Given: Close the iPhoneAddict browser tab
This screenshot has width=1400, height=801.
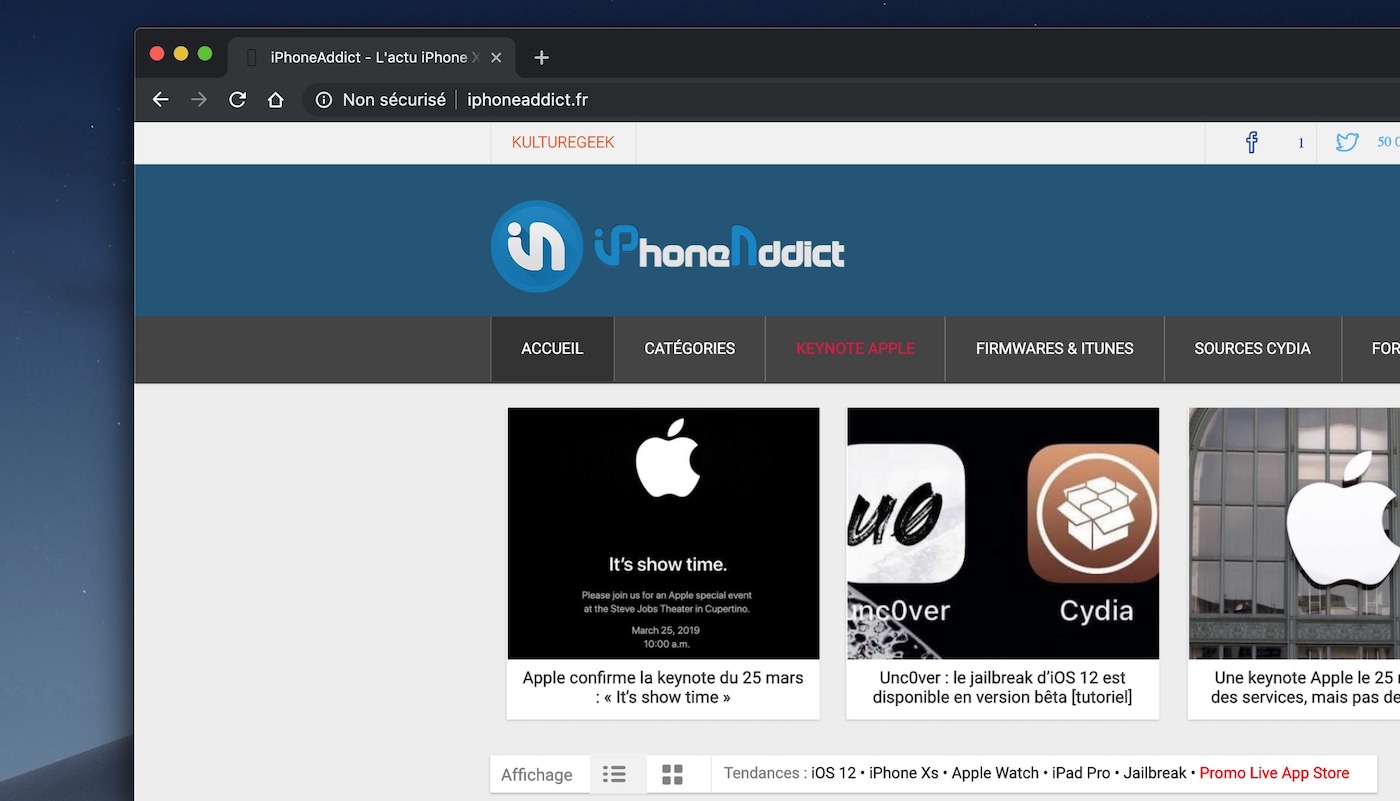Looking at the screenshot, I should (496, 58).
